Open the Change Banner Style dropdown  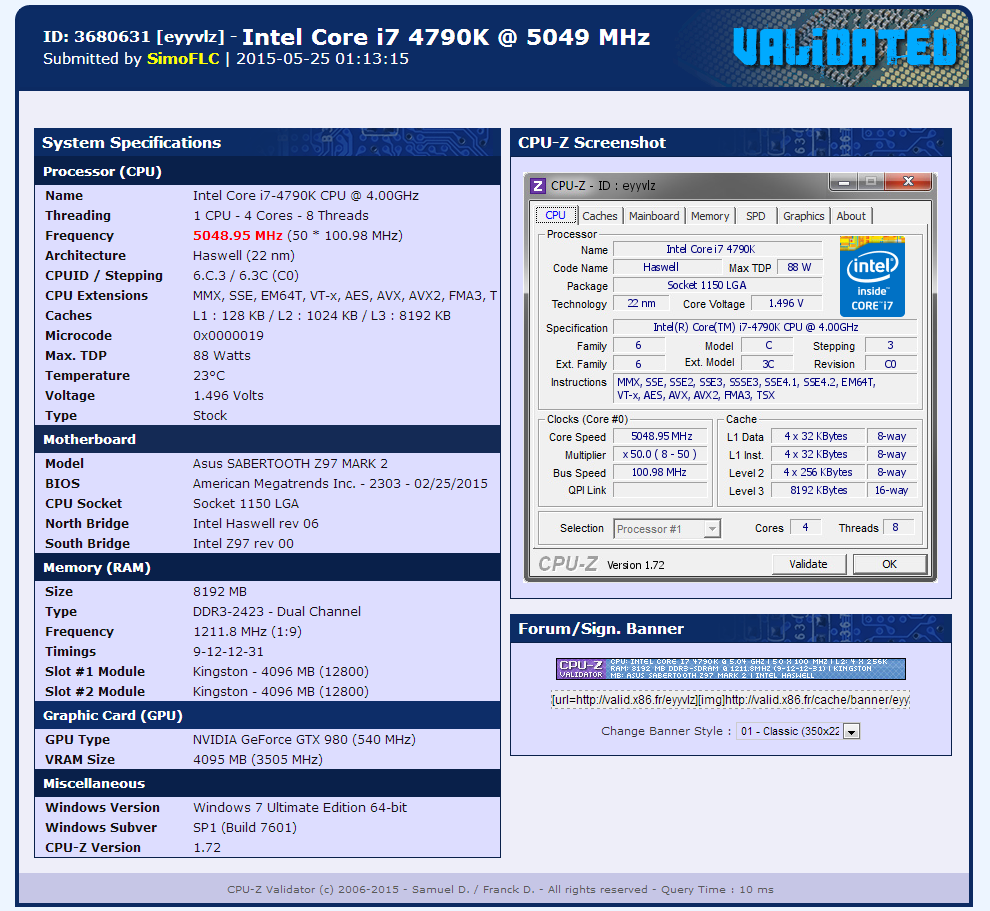tap(798, 731)
